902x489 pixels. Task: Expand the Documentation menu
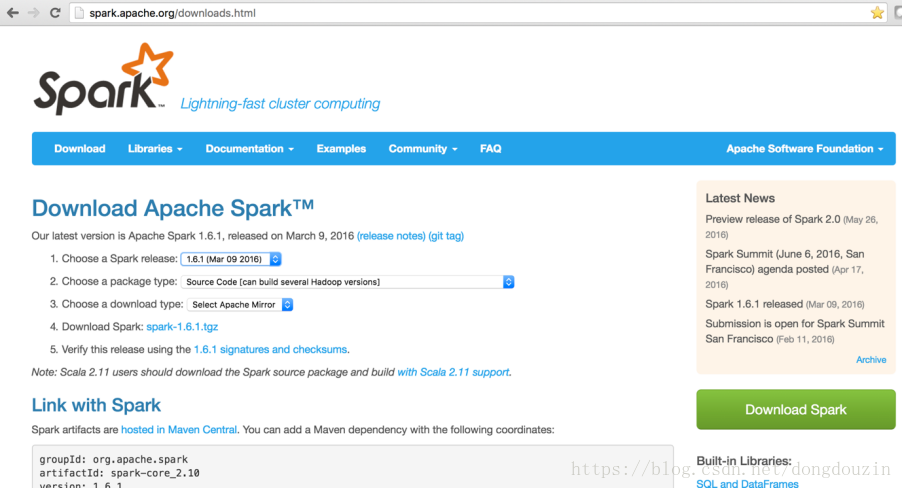250,148
